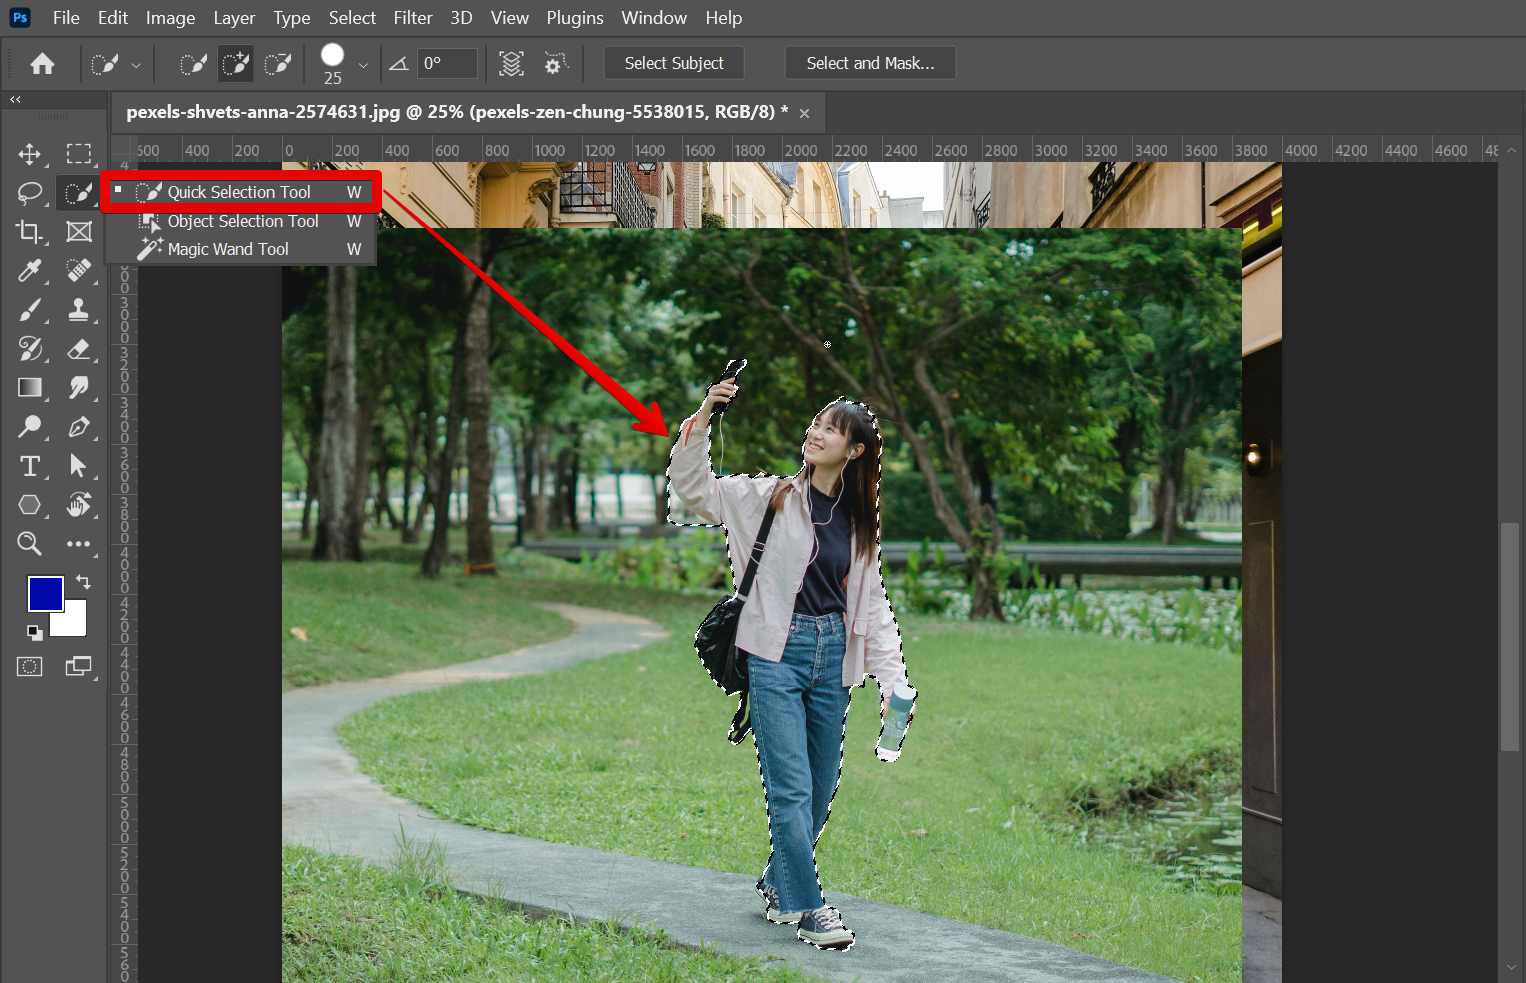
Task: Select the Horizontal Type tool
Action: [x=29, y=466]
